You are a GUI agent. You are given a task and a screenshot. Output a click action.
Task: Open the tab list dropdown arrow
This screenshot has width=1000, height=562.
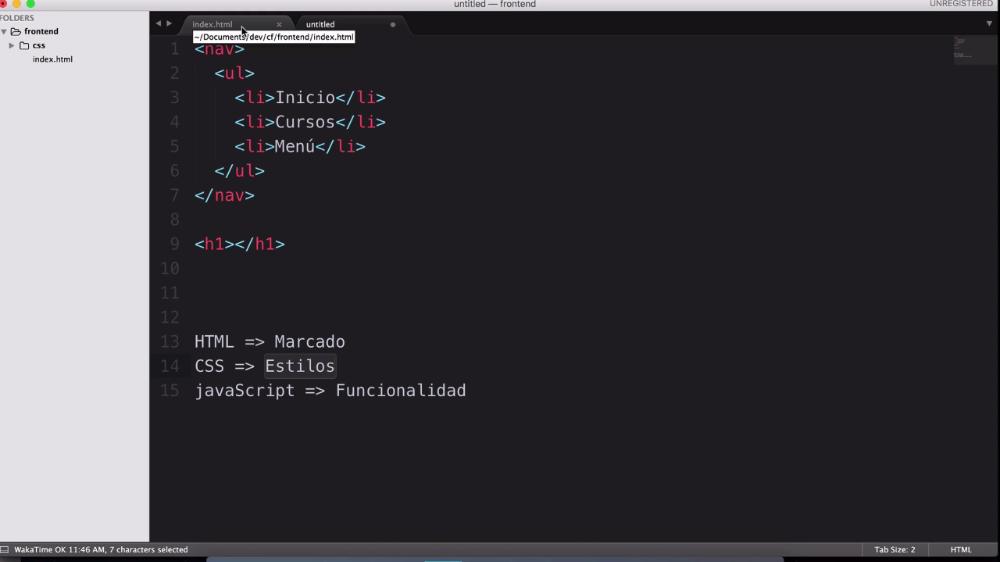(x=989, y=24)
